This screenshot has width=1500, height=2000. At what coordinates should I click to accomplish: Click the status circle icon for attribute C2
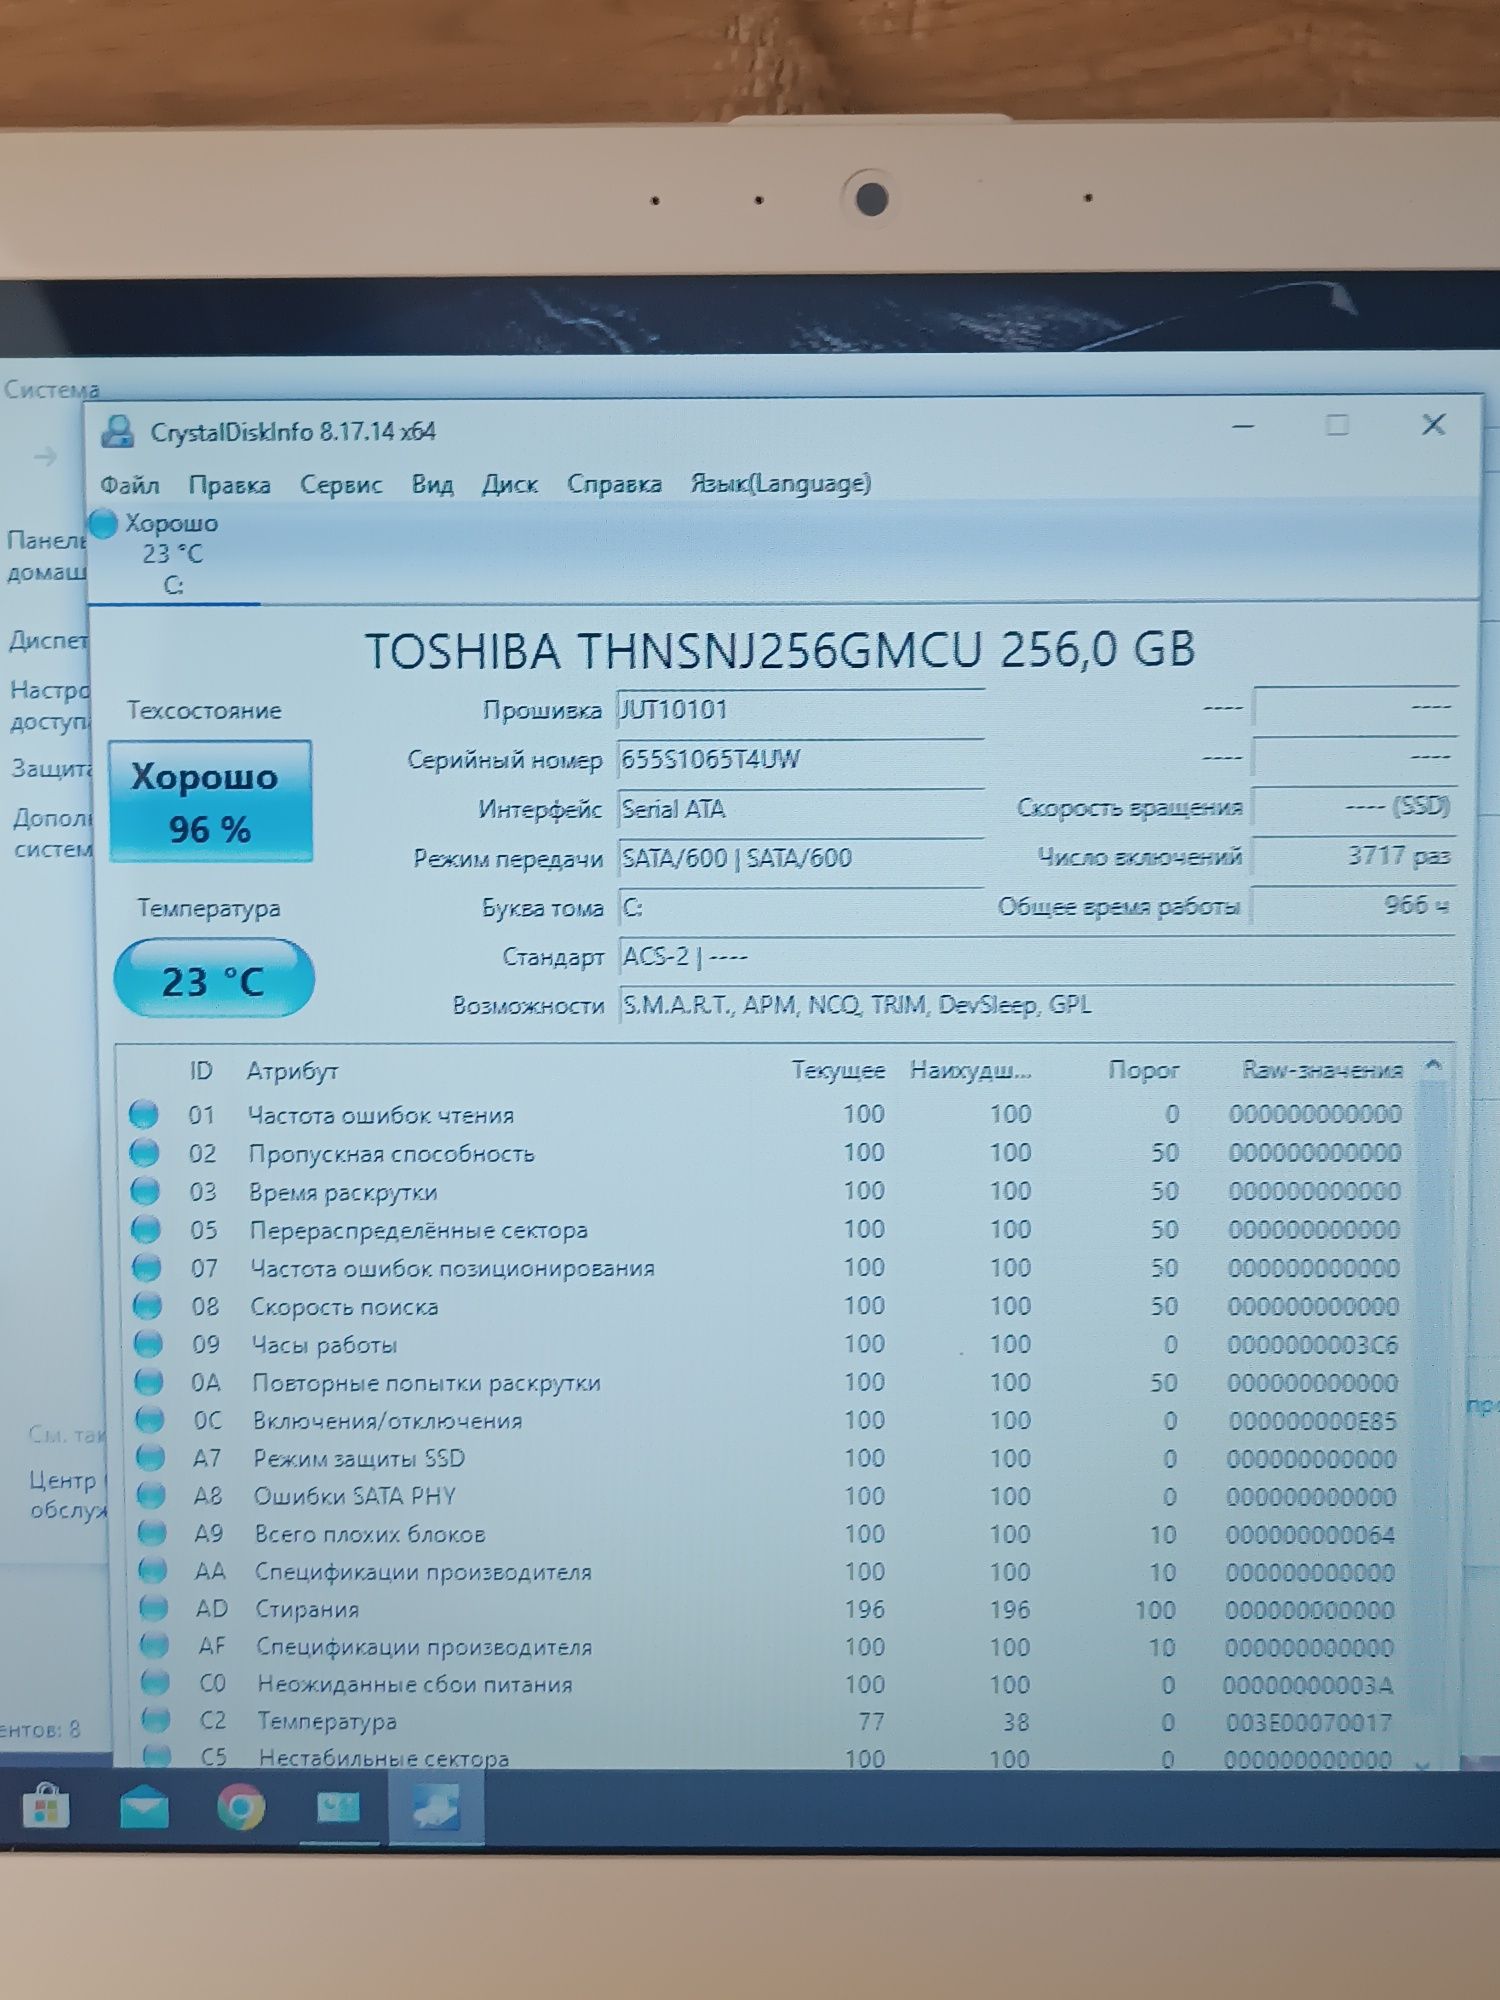(155, 1720)
